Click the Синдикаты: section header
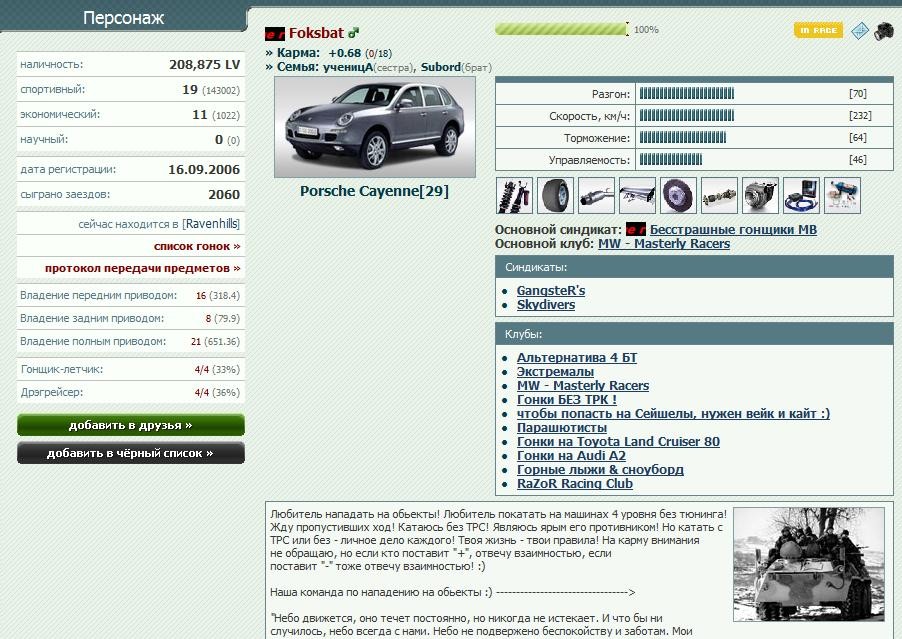 694,267
